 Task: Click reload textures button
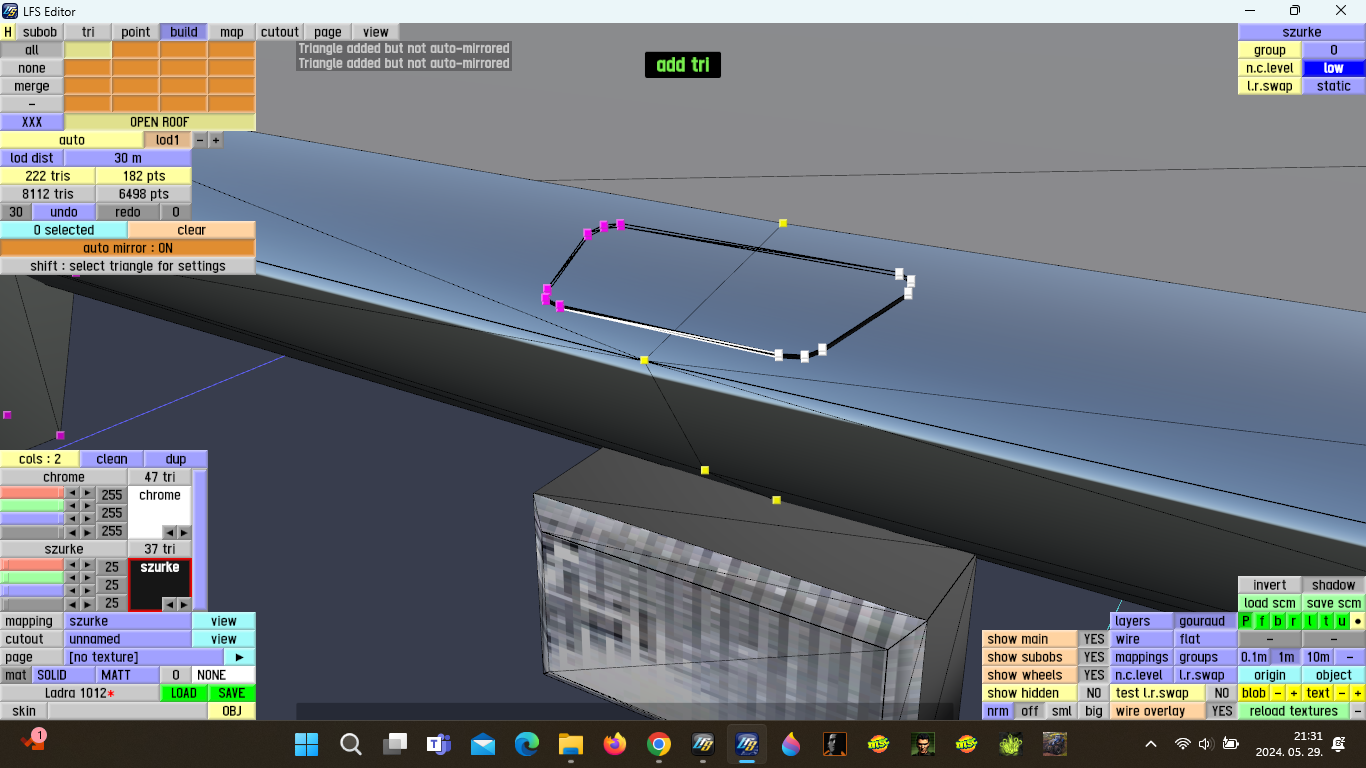coord(1294,711)
